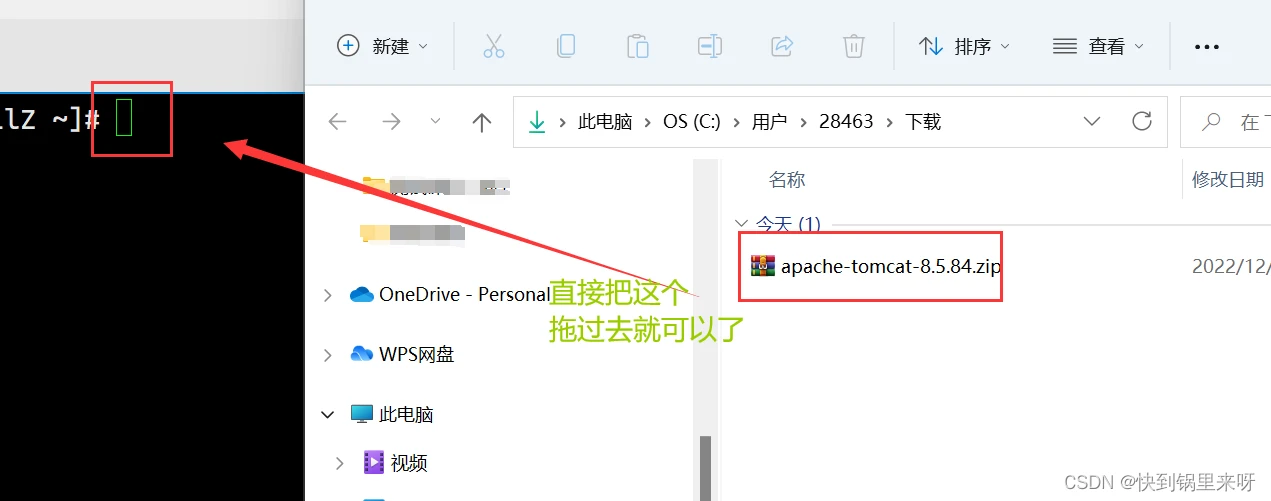Click the Copy icon in toolbar

point(566,46)
